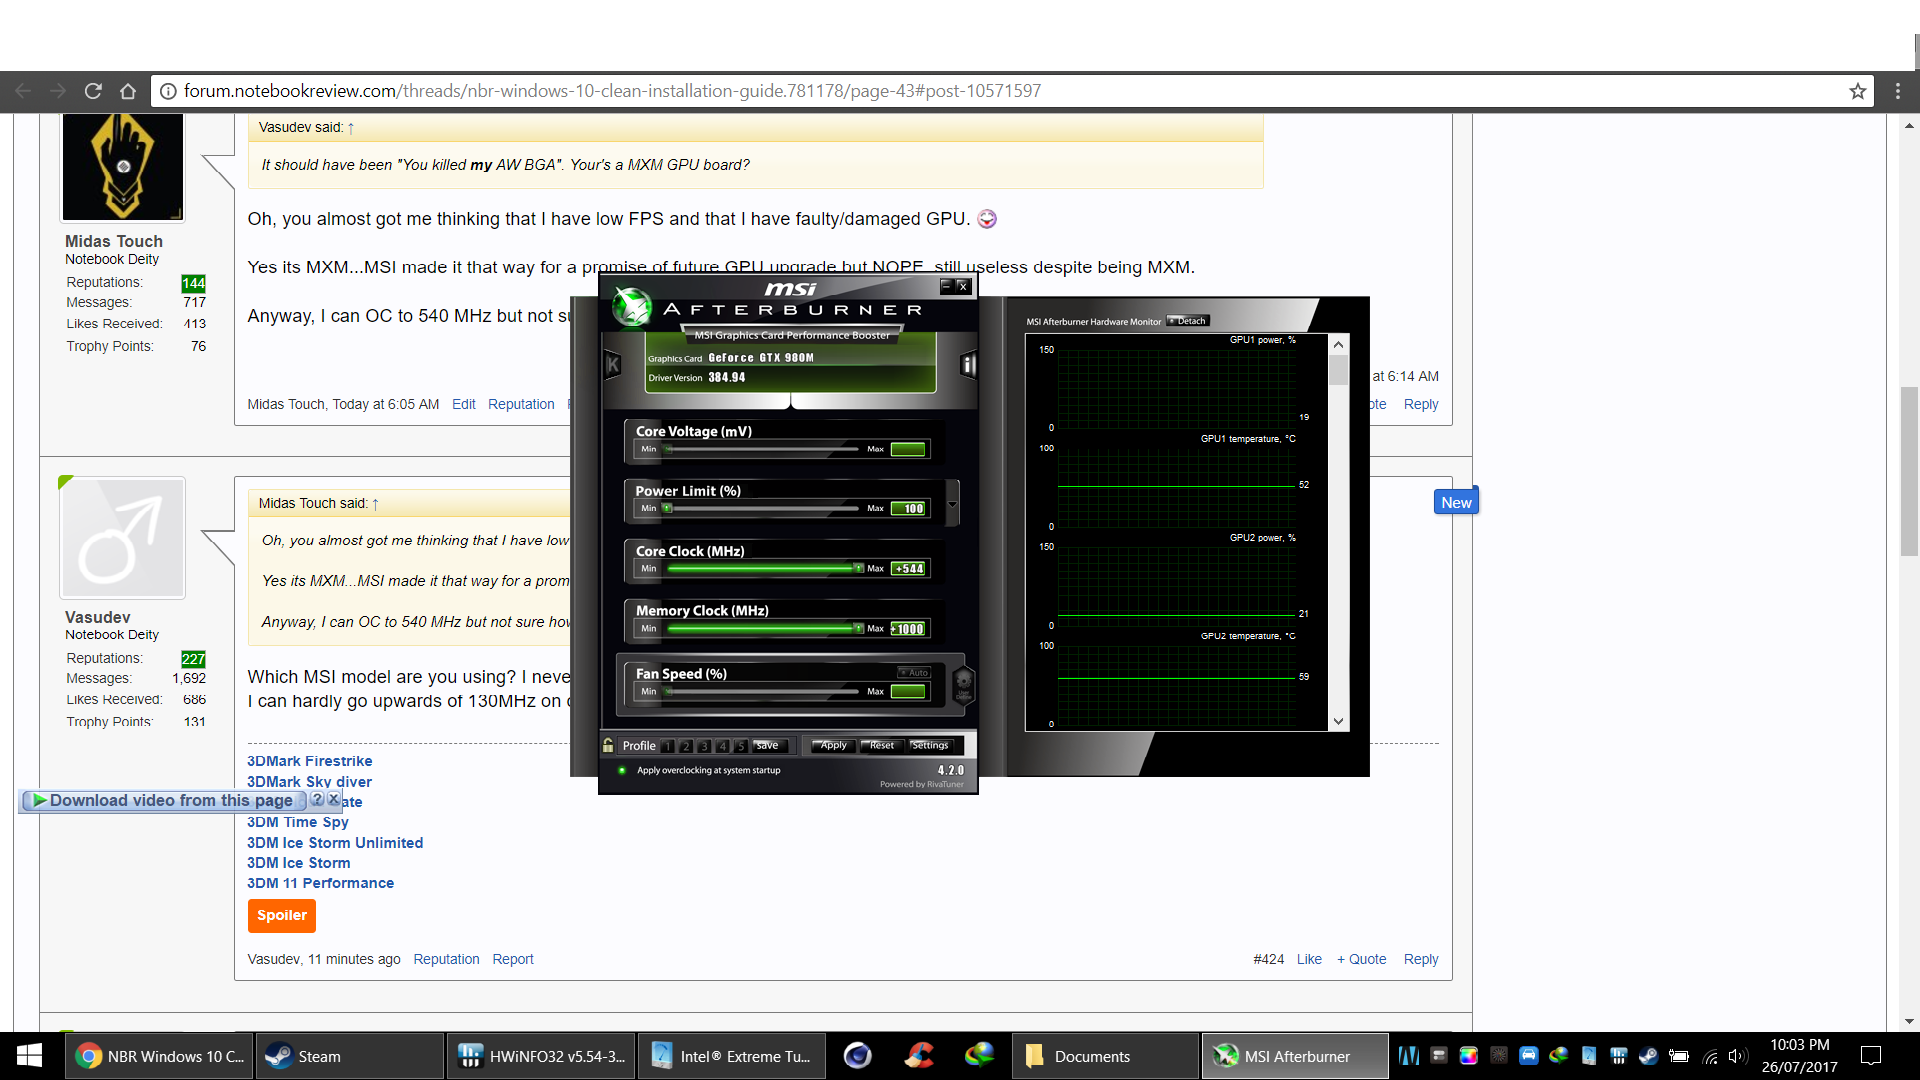Open Afterburner Settings button
Screen dimensions: 1920x1080
click(931, 746)
